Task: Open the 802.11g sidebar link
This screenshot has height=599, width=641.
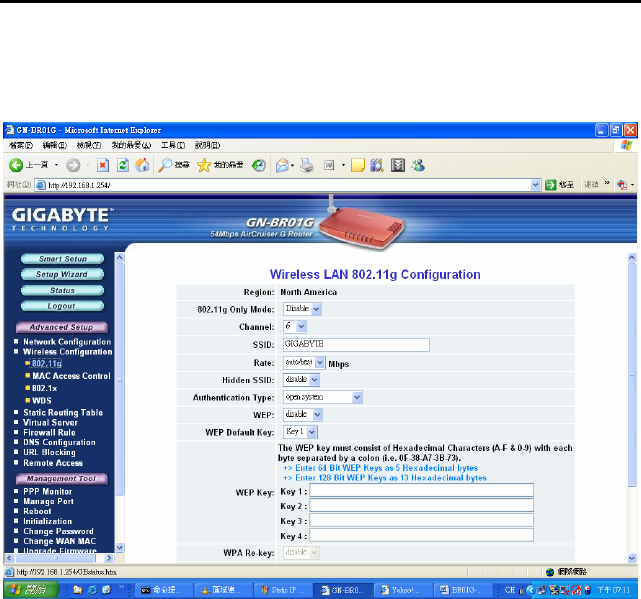Action: [47, 363]
